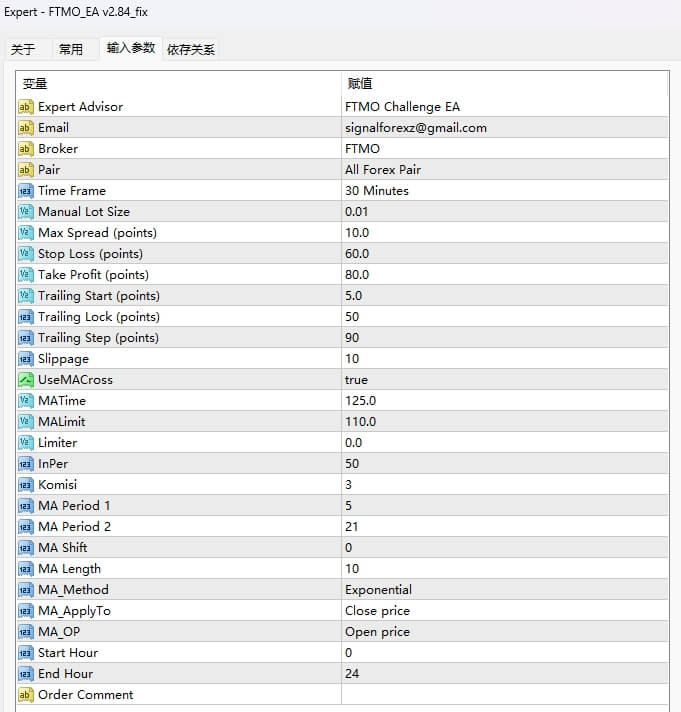
Task: Select the 'MA_OP' variable name
Action: point(59,631)
